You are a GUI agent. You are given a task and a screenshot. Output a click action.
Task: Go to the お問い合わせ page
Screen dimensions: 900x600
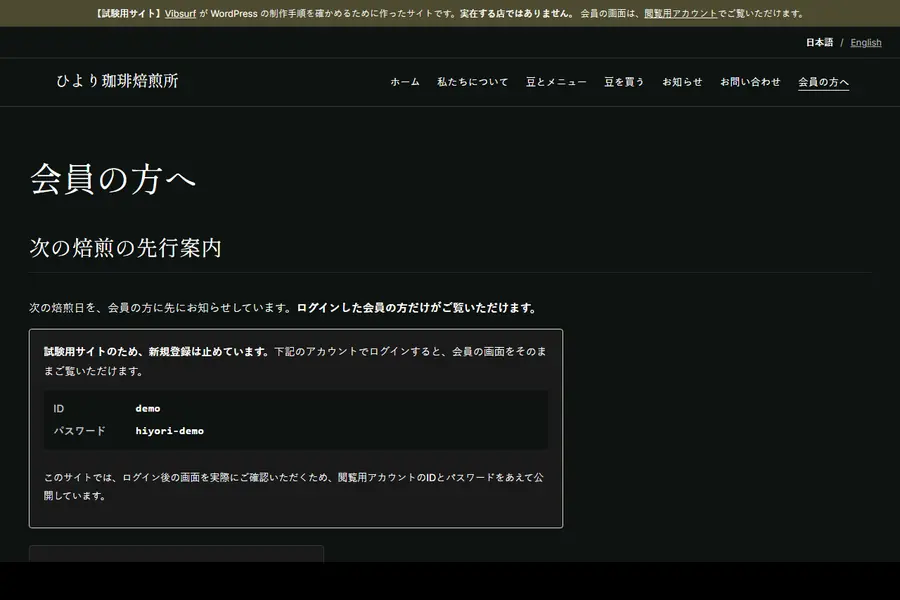[750, 82]
